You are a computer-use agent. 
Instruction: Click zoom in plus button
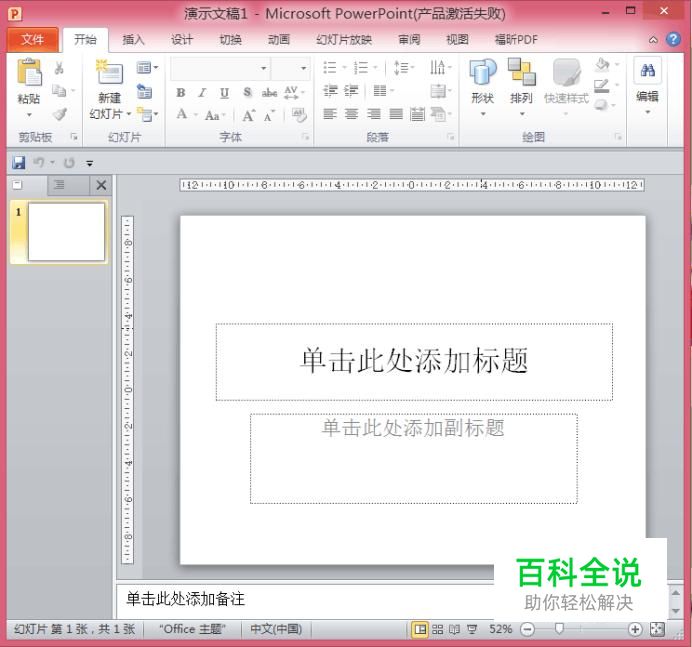635,629
